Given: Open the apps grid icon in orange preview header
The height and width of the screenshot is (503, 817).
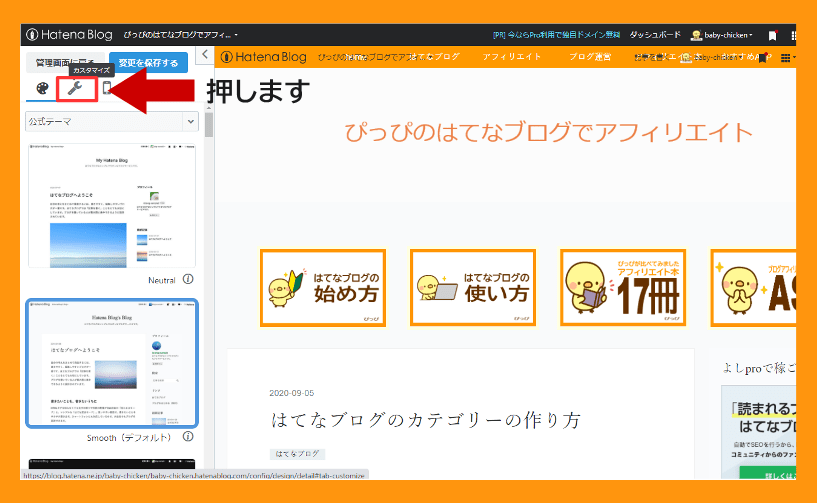Looking at the screenshot, I should (x=786, y=58).
